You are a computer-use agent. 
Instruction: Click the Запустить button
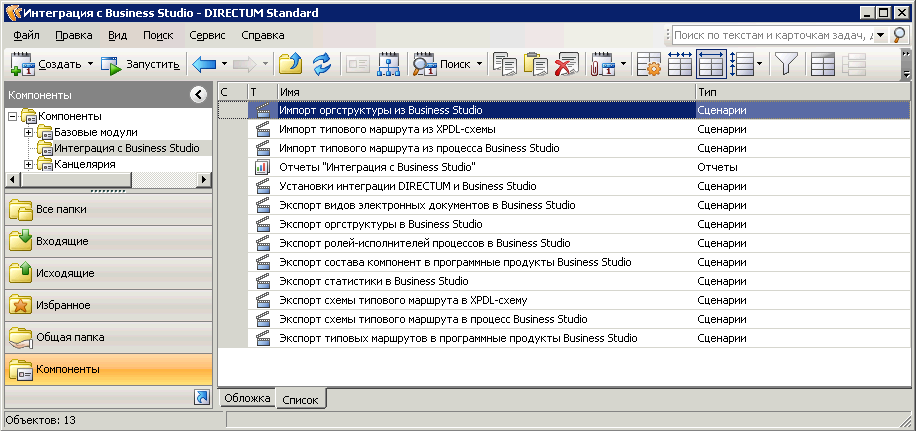coord(141,65)
